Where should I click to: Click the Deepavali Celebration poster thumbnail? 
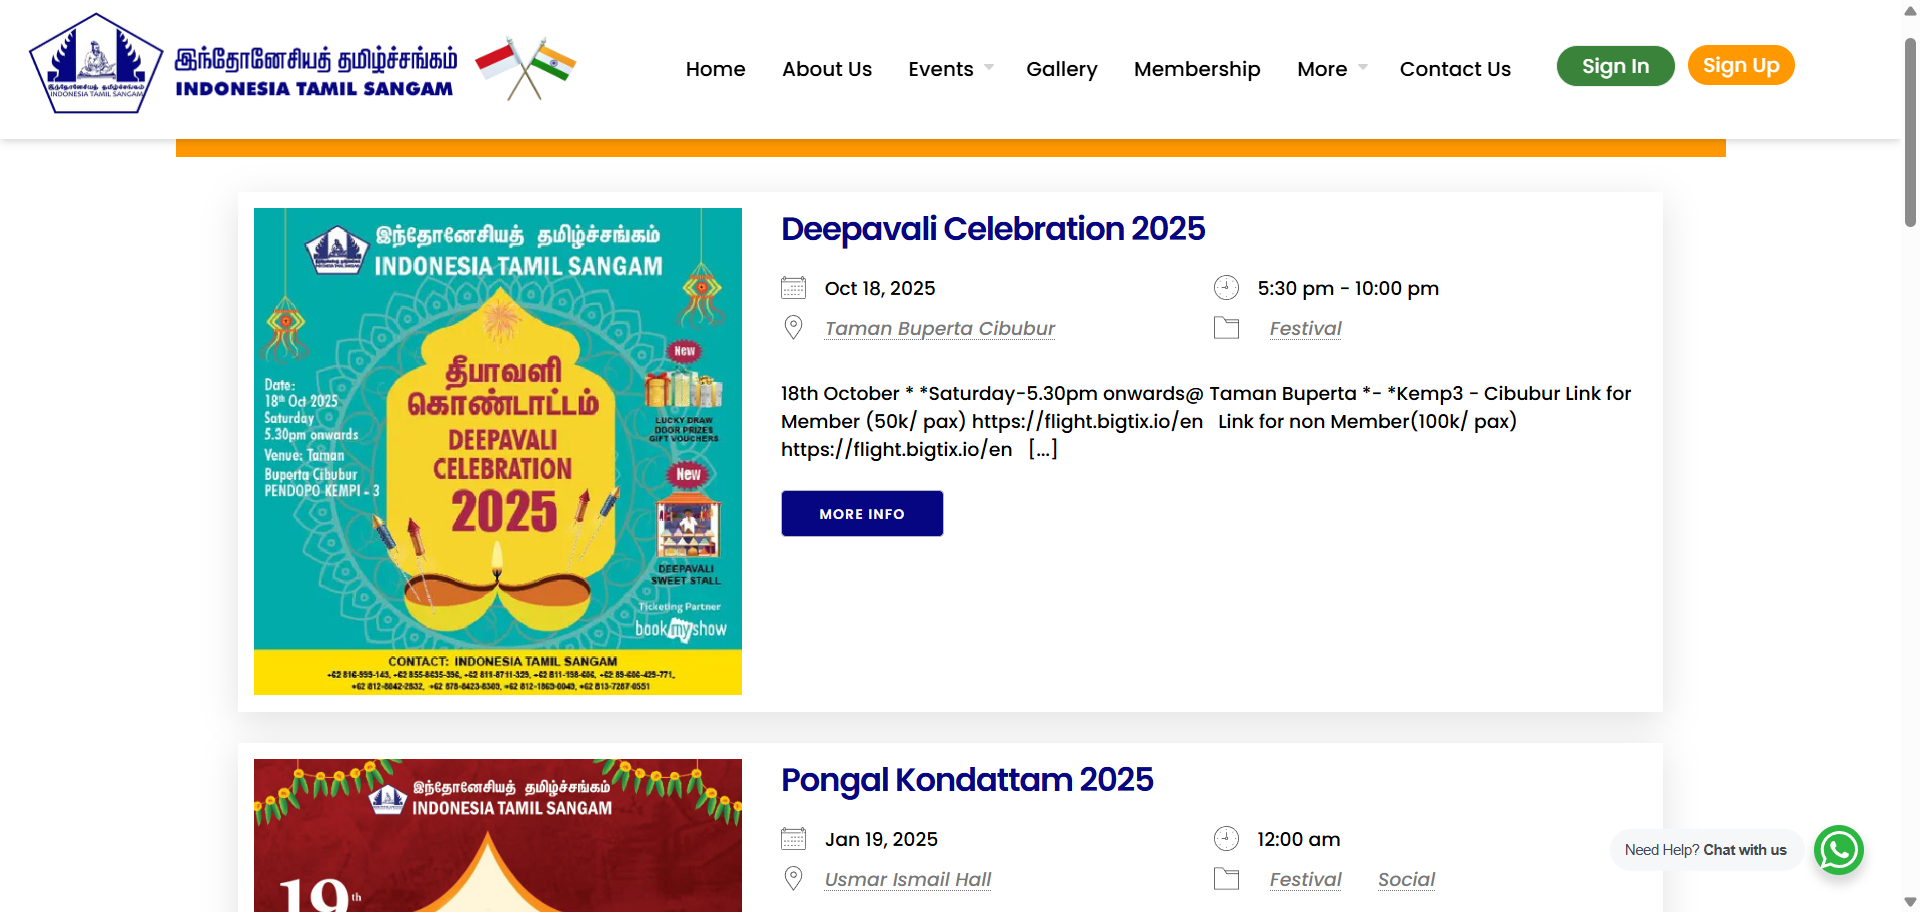(497, 450)
